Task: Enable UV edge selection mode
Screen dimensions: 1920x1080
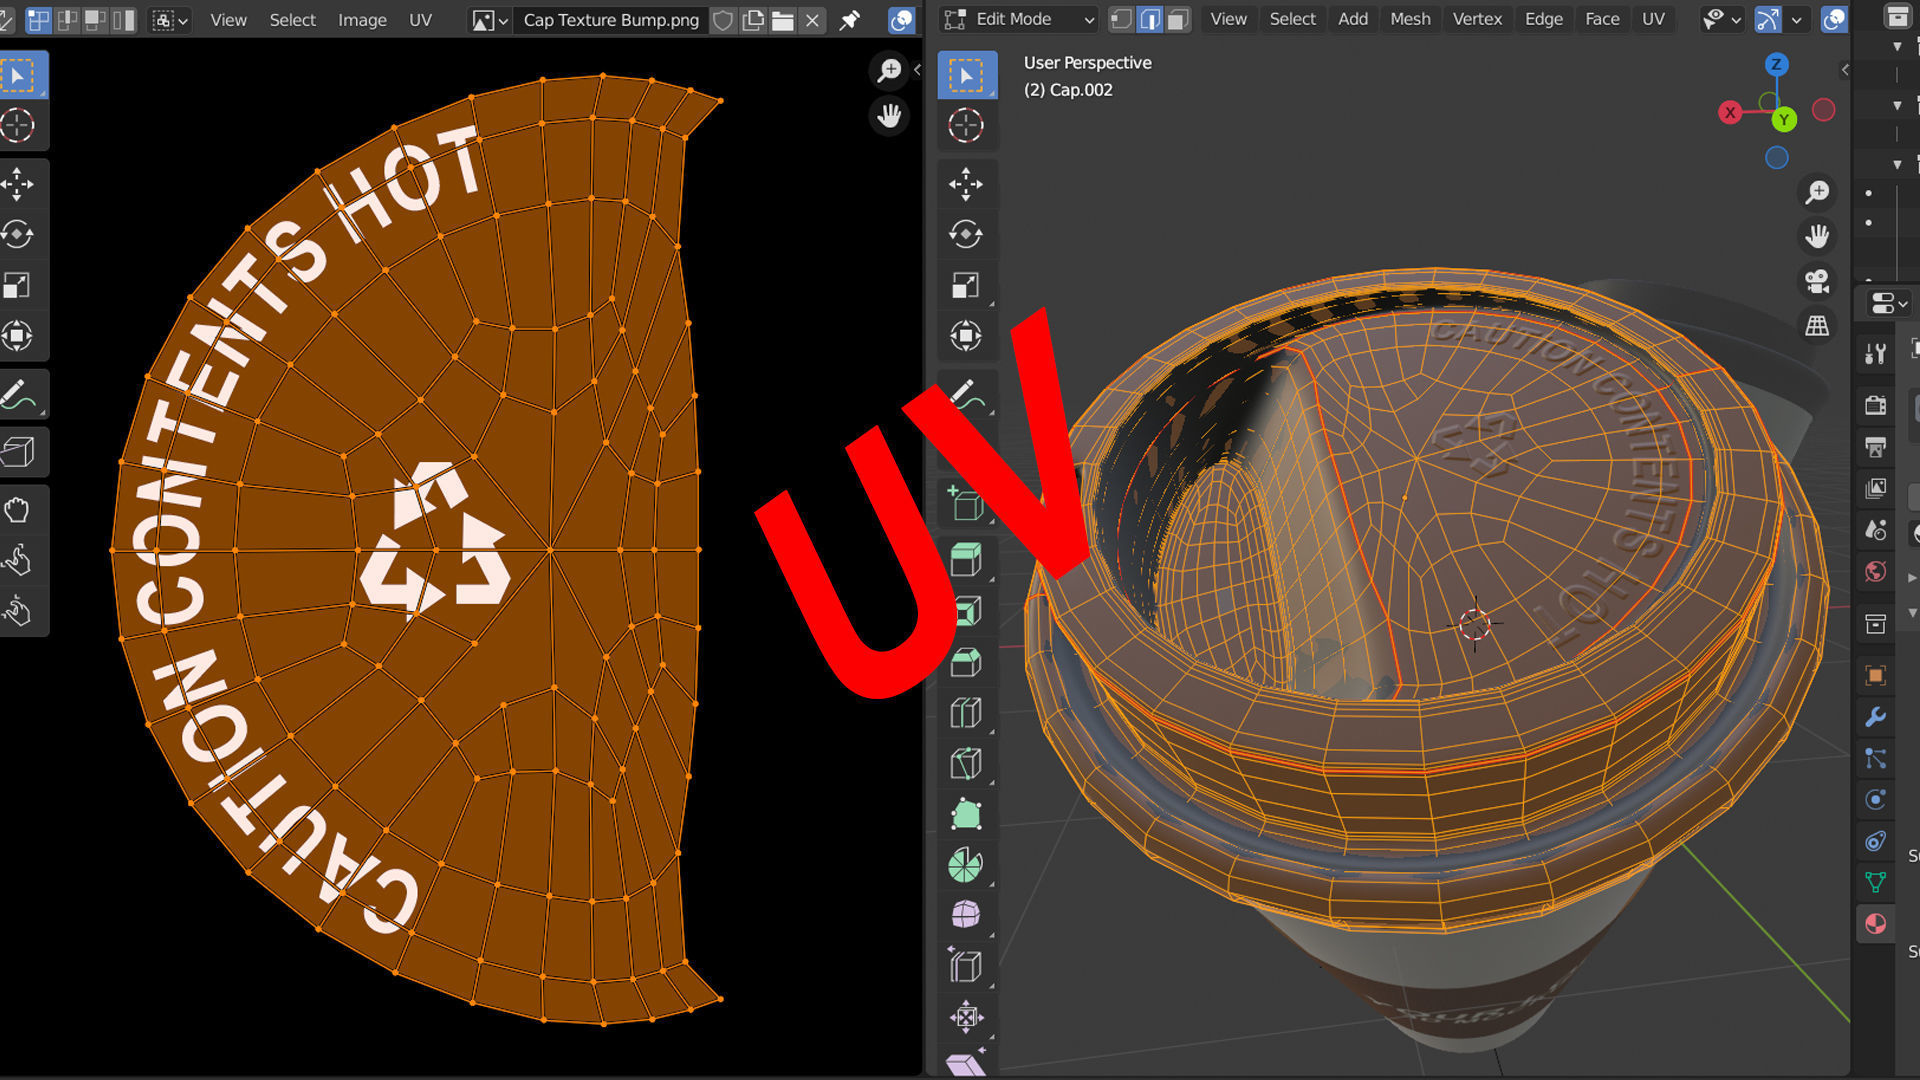Action: click(68, 20)
